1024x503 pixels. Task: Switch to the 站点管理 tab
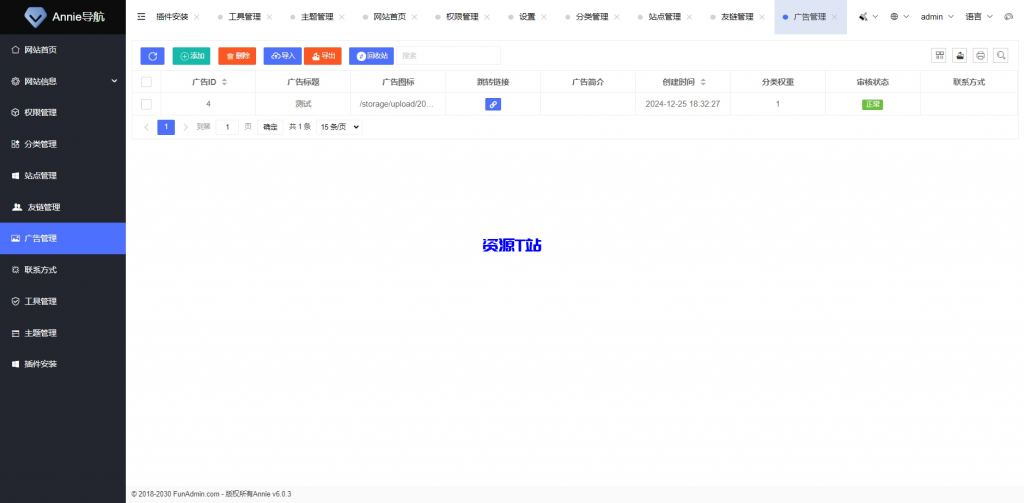click(x=665, y=17)
